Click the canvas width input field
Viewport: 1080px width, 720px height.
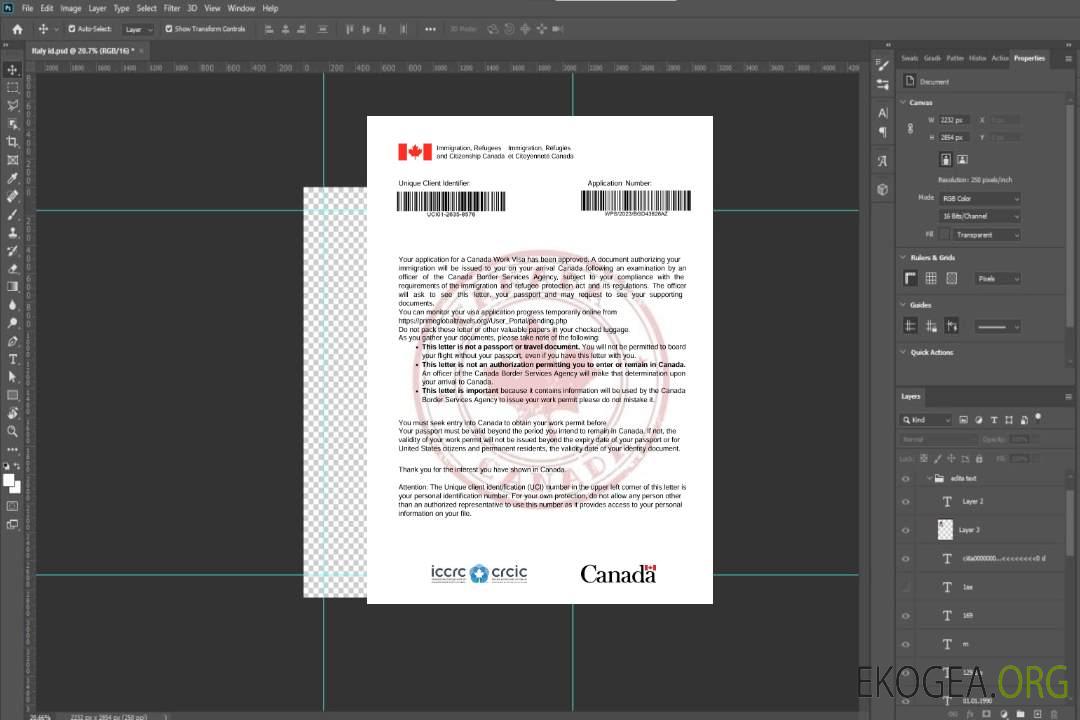[954, 120]
